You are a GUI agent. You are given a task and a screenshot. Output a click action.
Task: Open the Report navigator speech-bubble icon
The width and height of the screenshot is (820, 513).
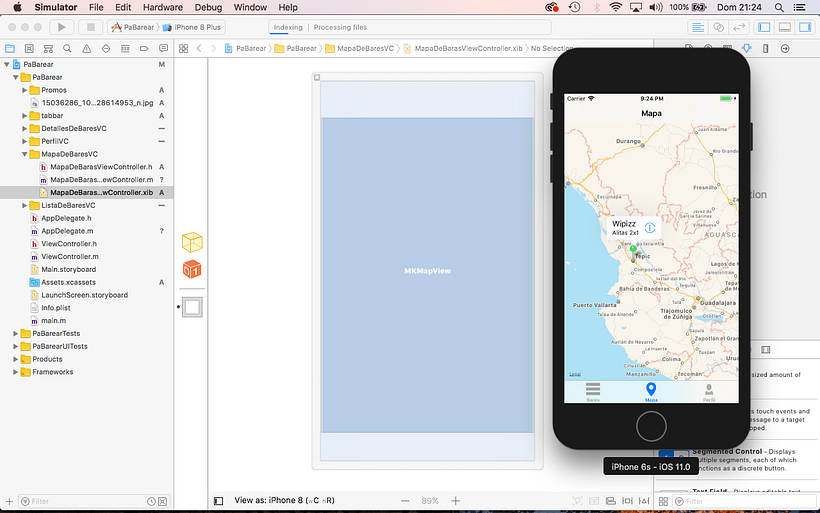pos(163,49)
